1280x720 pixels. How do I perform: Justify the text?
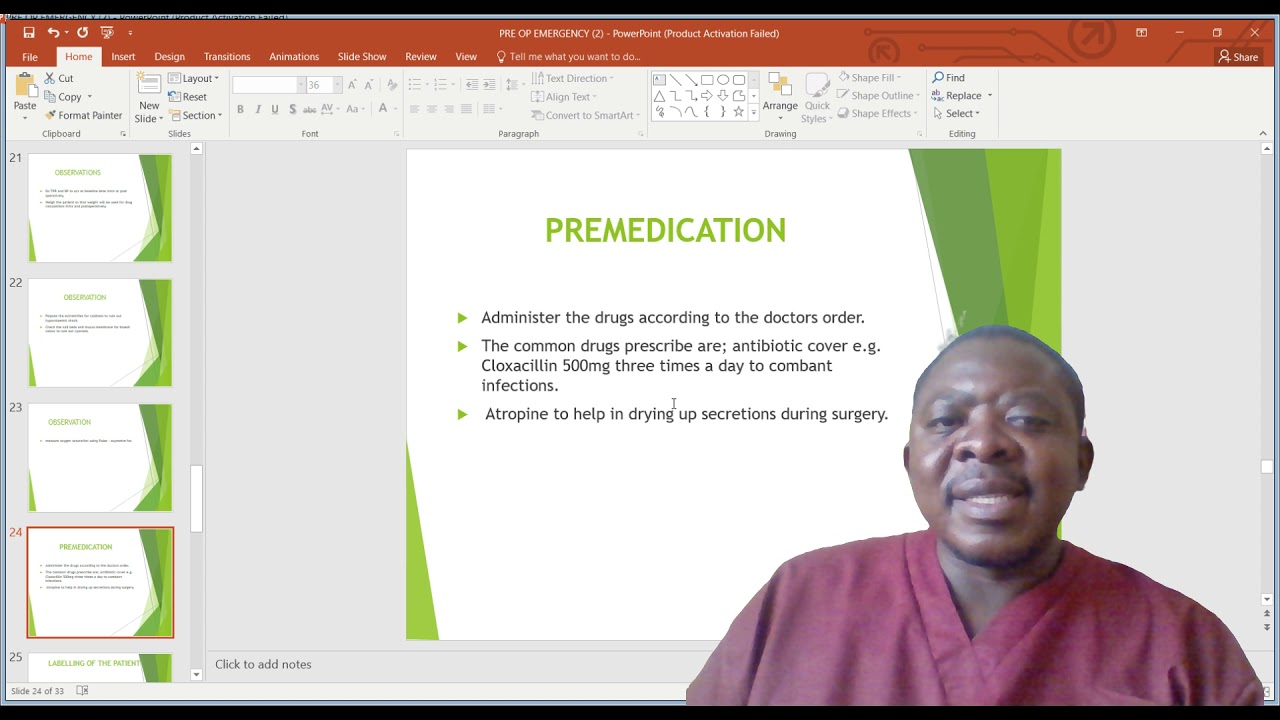[466, 109]
